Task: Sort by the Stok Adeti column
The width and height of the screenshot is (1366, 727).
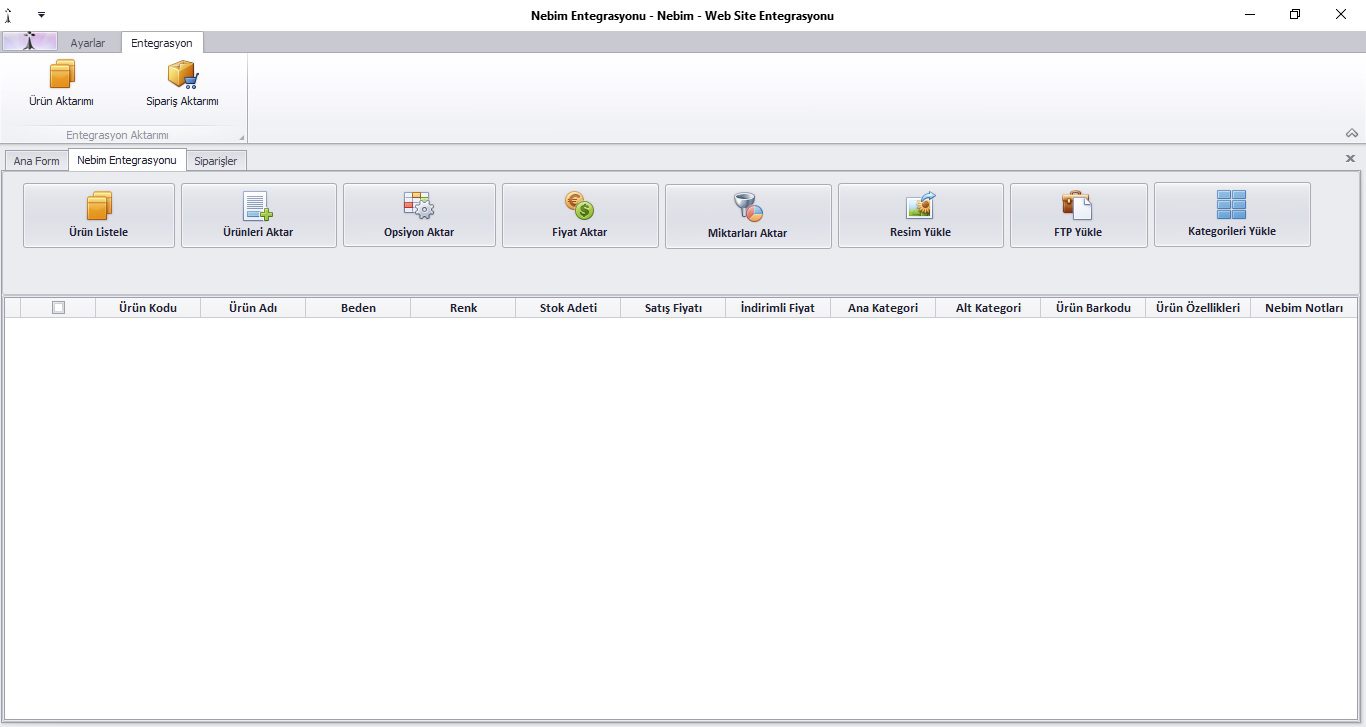Action: click(x=568, y=308)
